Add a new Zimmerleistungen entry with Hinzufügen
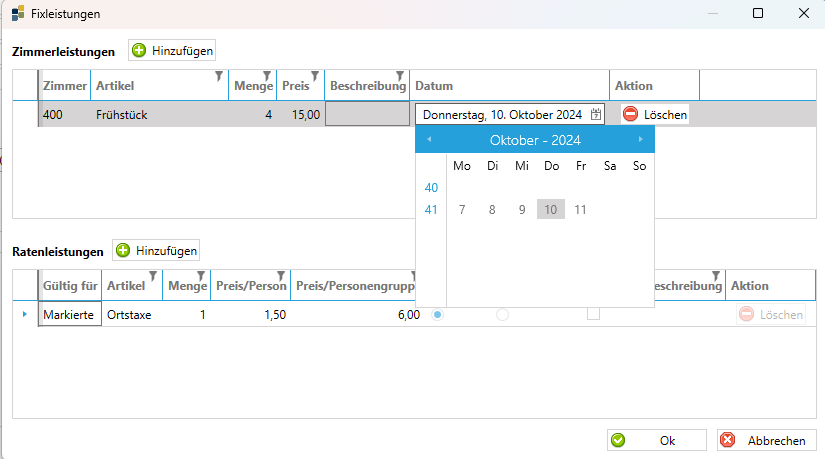 tap(172, 51)
